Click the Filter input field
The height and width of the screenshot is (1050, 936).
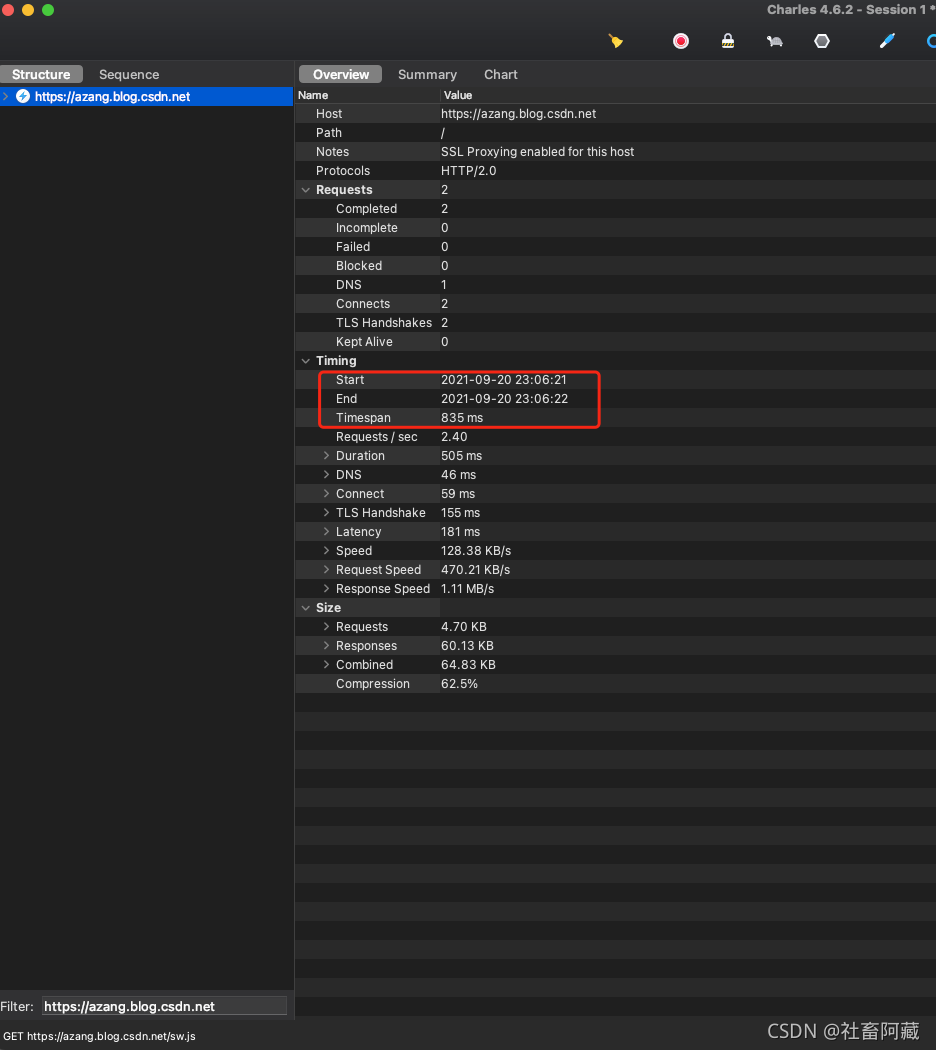coord(165,1006)
